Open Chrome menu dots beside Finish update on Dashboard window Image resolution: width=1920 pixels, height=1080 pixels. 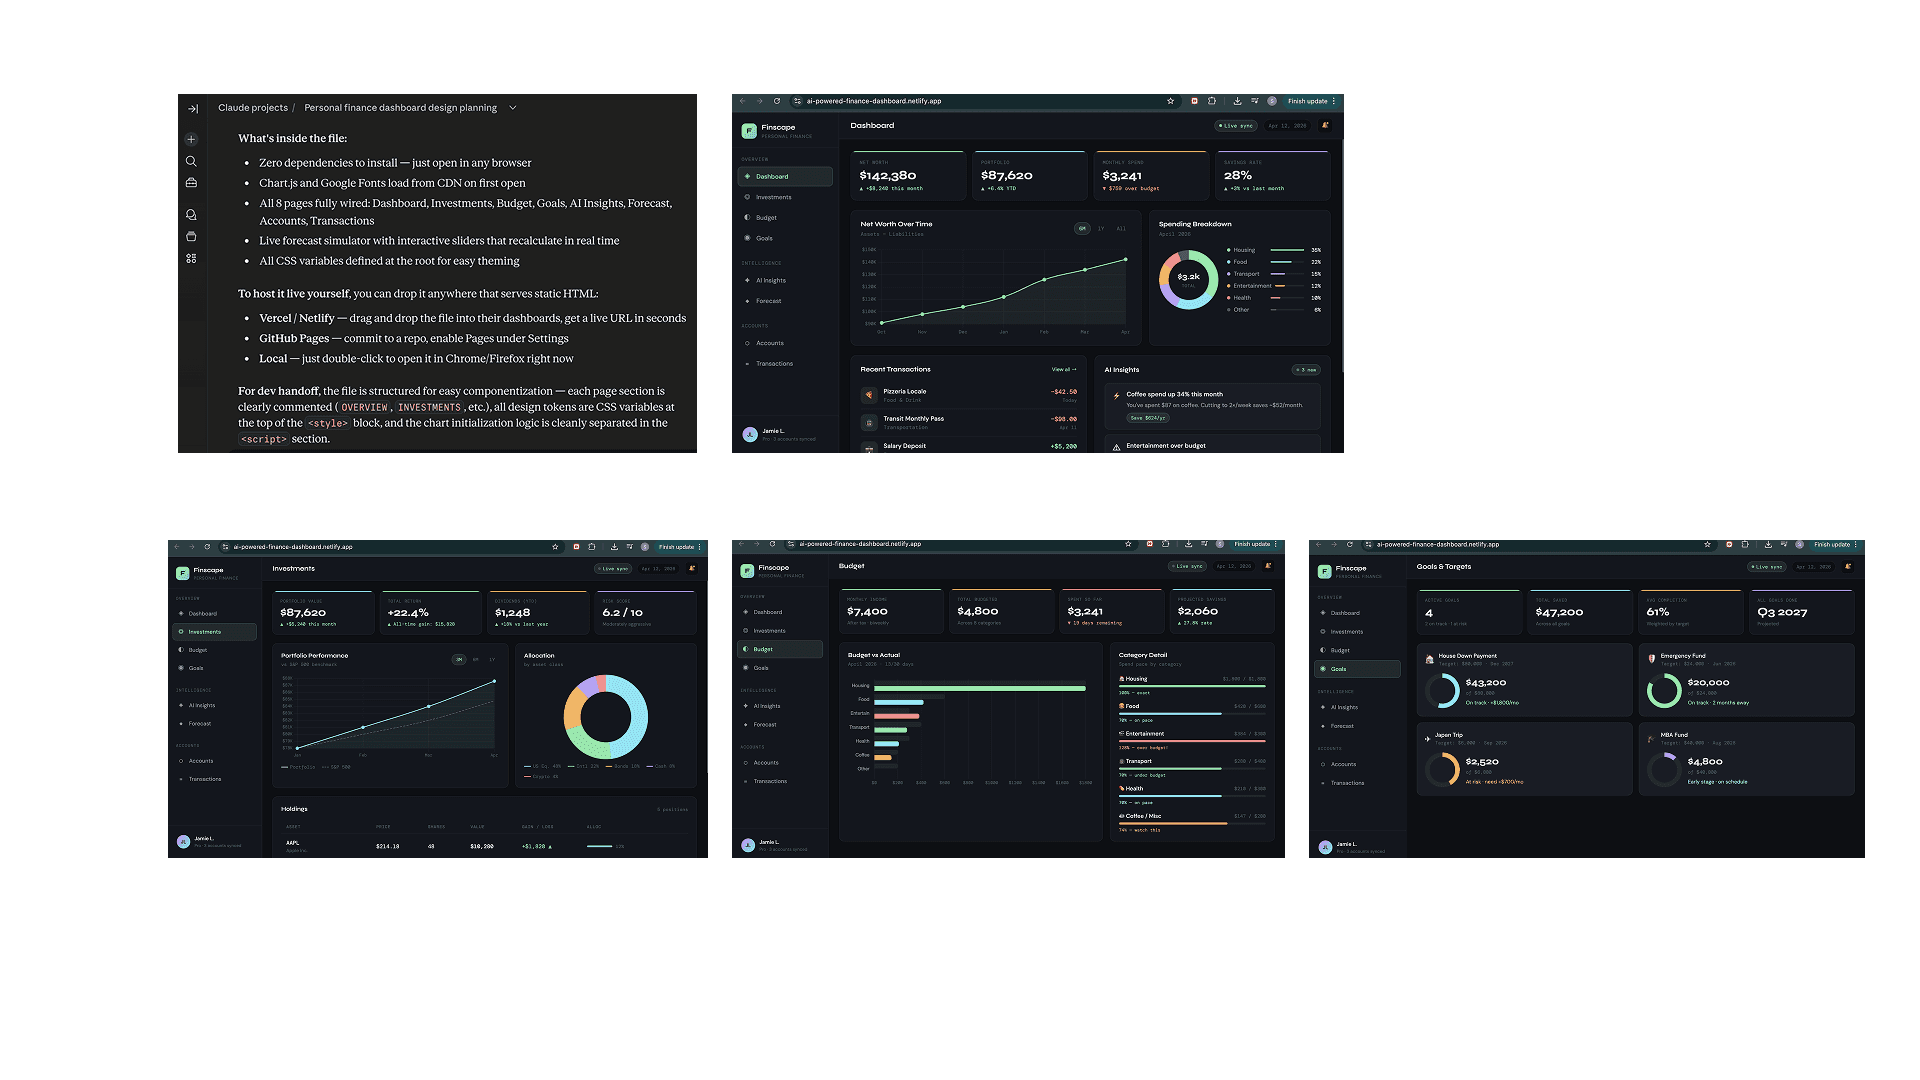(1334, 101)
